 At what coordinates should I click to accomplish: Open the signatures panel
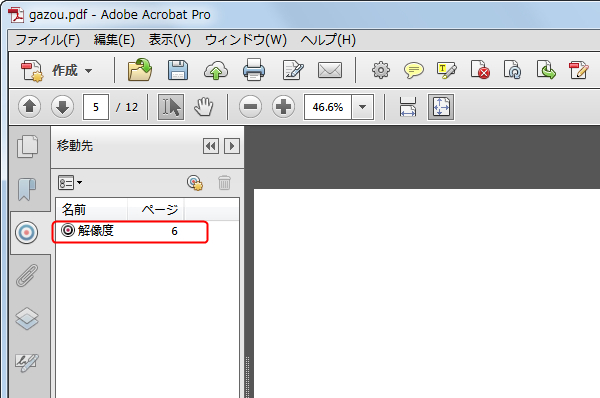pyautogui.click(x=27, y=362)
